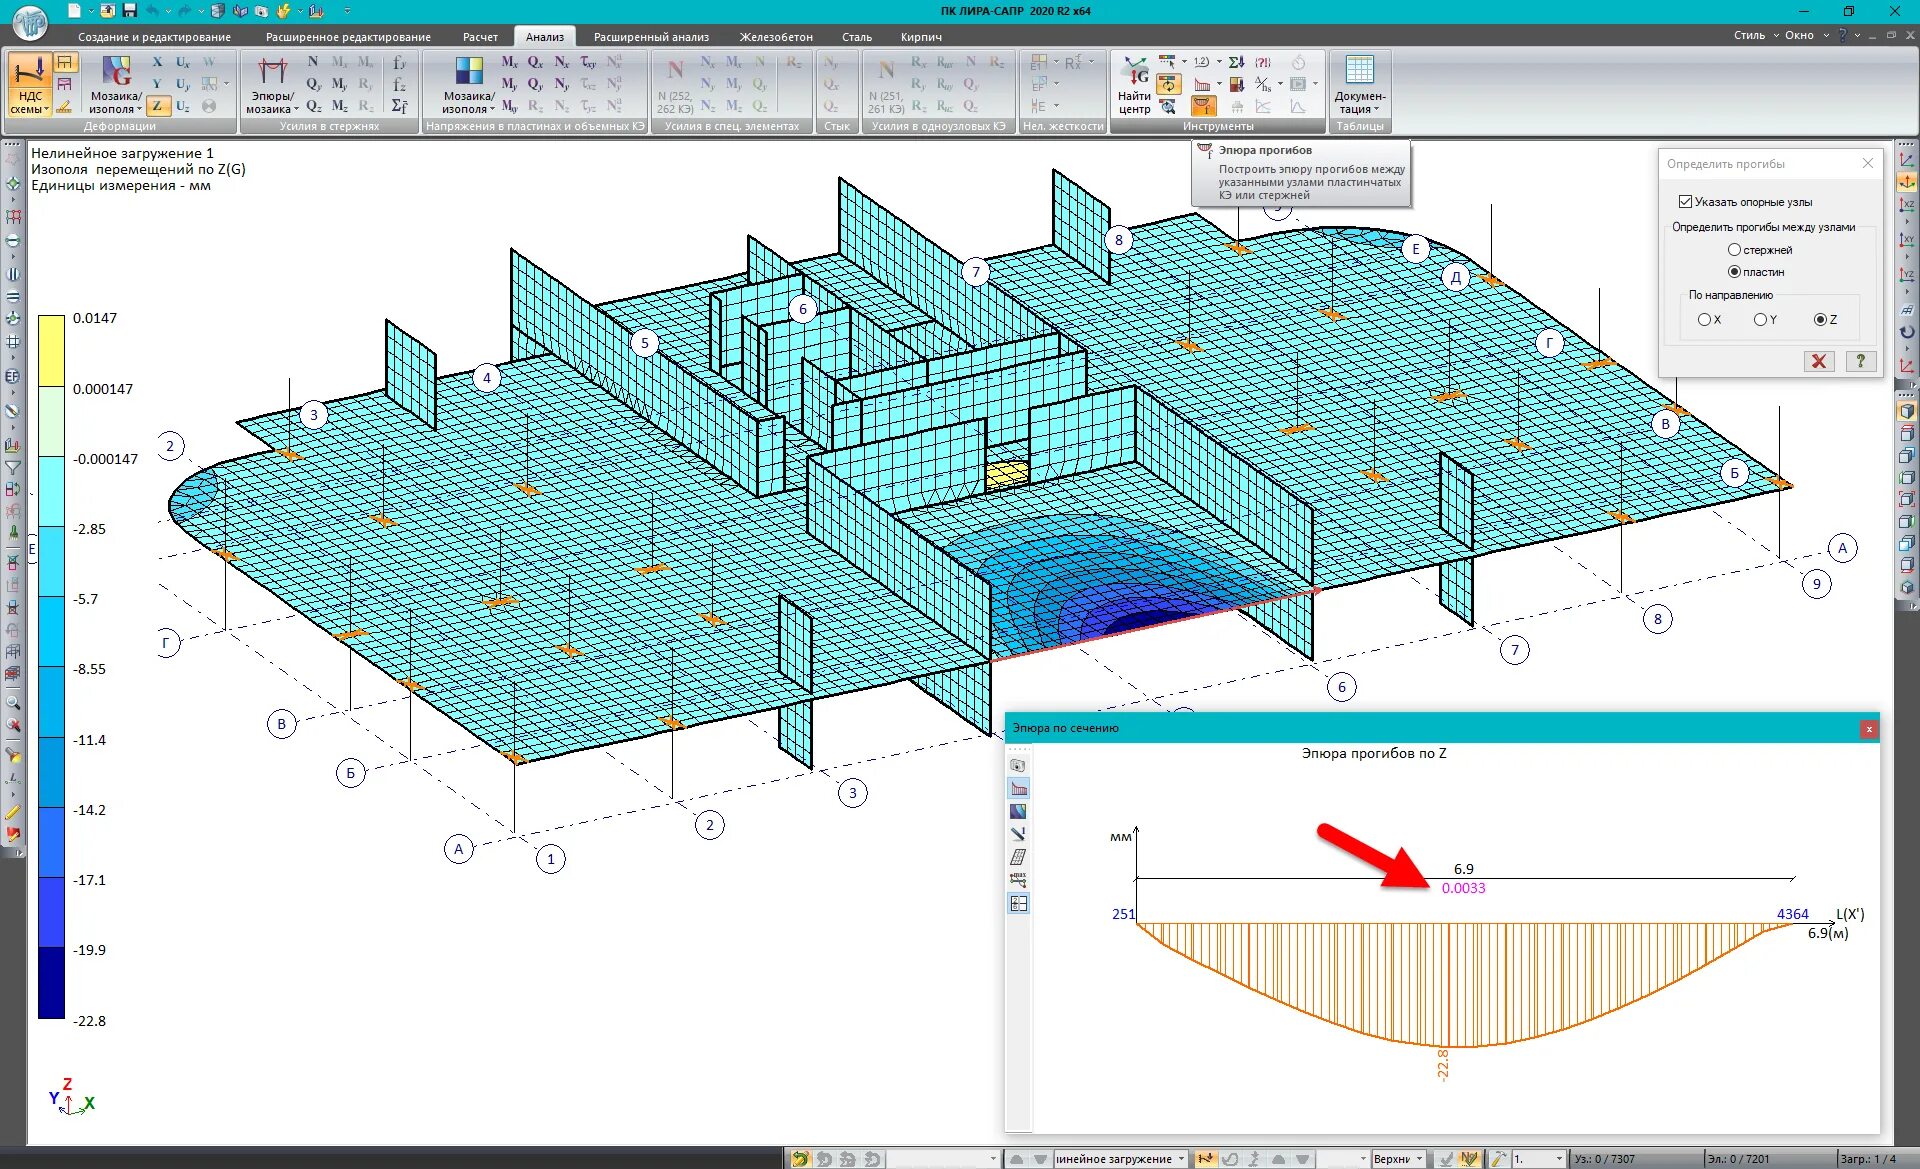Screen dimensions: 1920x1169
Task: Click Уз.: 0 / 7307 status field
Action: (x=1636, y=1159)
